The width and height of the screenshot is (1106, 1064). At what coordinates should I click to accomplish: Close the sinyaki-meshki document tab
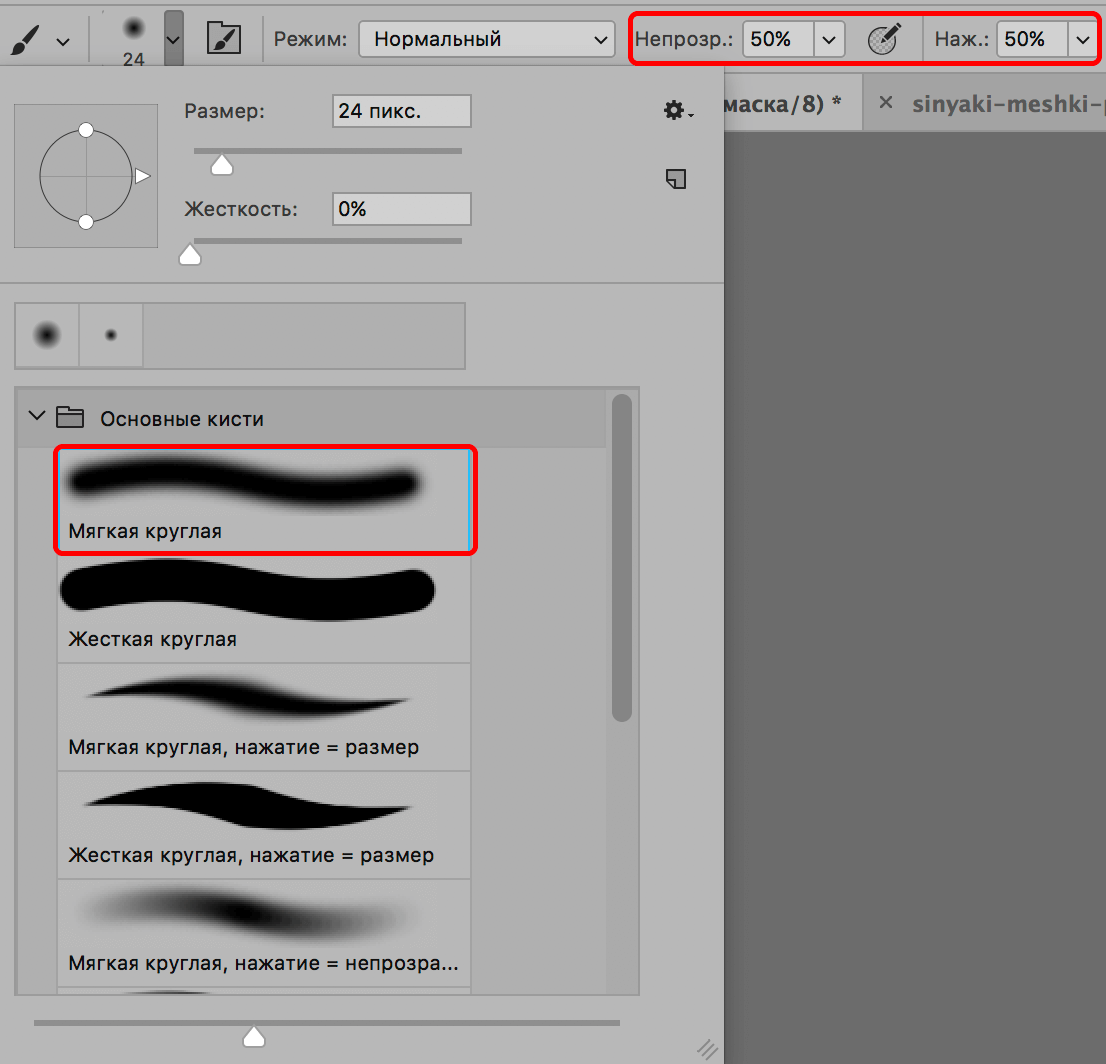click(885, 103)
